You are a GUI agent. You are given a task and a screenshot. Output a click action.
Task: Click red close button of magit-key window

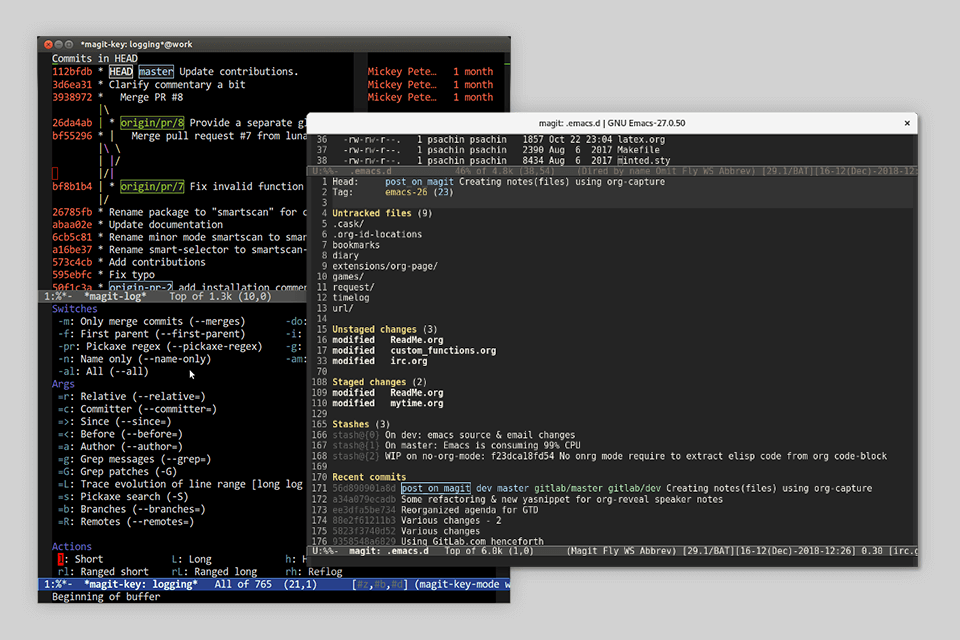tap(48, 44)
